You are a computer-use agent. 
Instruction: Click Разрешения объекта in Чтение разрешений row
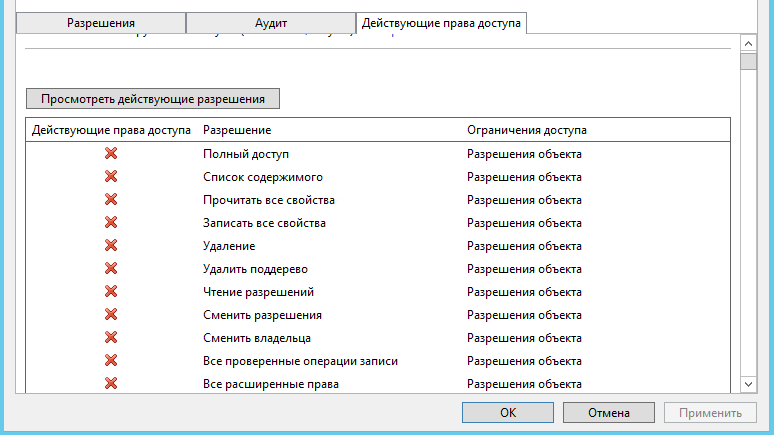pyautogui.click(x=524, y=292)
